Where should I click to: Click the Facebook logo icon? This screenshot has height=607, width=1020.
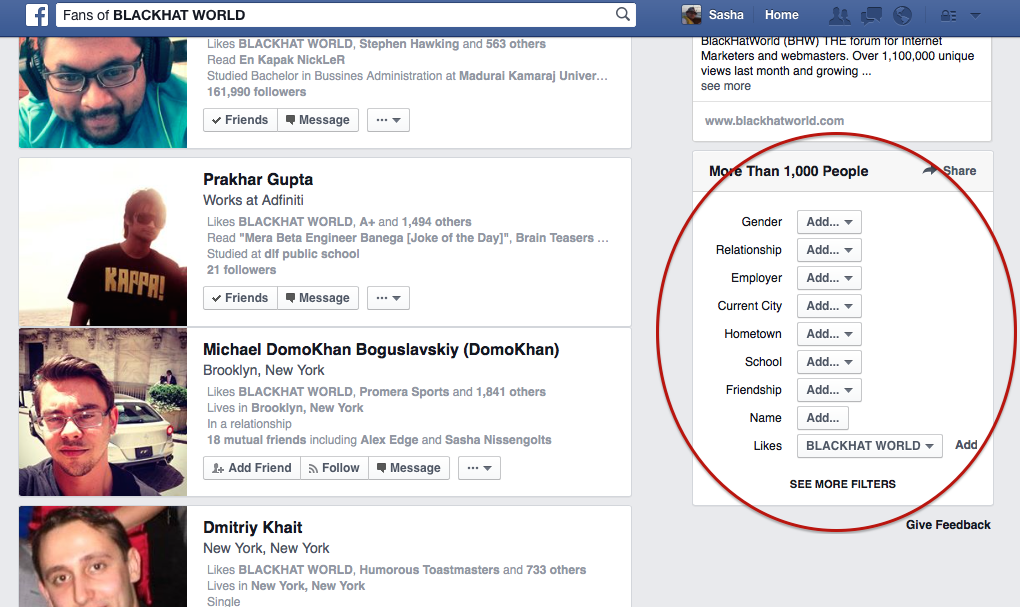point(37,15)
